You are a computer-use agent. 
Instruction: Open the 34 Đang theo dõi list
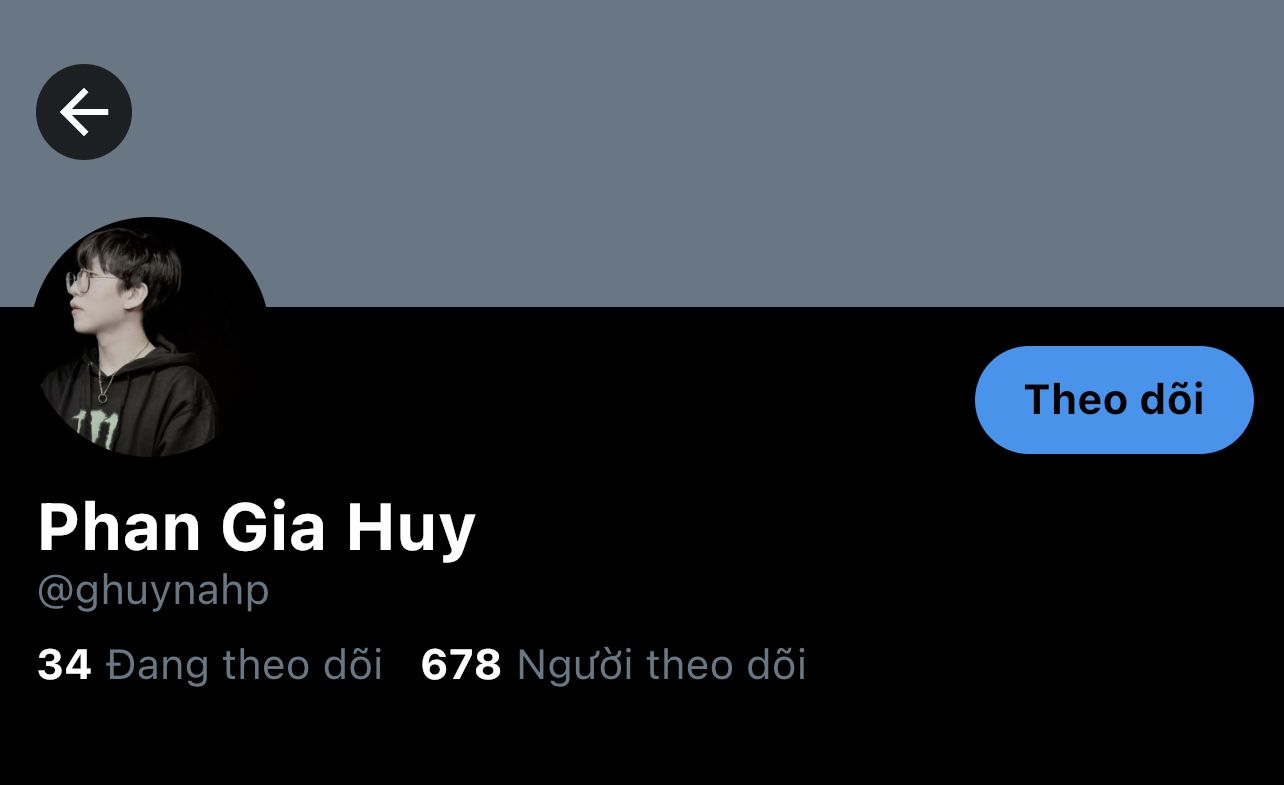pos(210,664)
